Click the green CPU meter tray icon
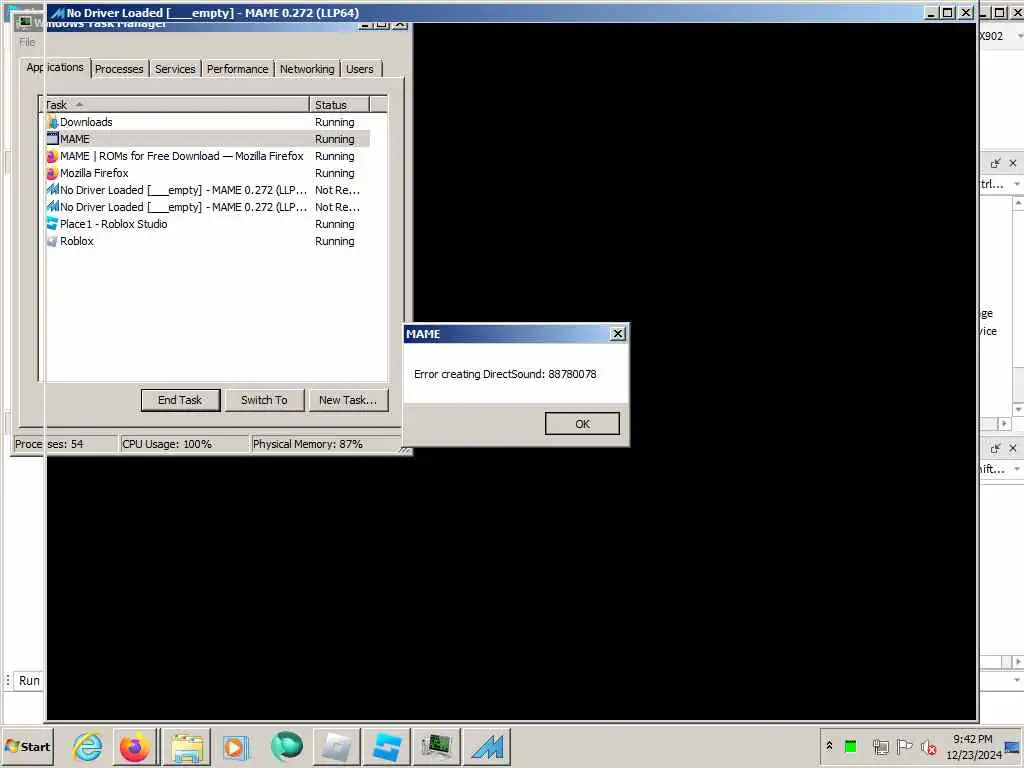This screenshot has width=1024, height=768. 850,746
